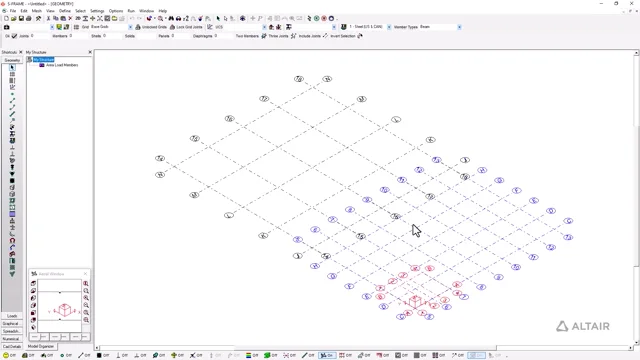
Task: Click the Save disk icon in toolbar
Action: [21, 18]
